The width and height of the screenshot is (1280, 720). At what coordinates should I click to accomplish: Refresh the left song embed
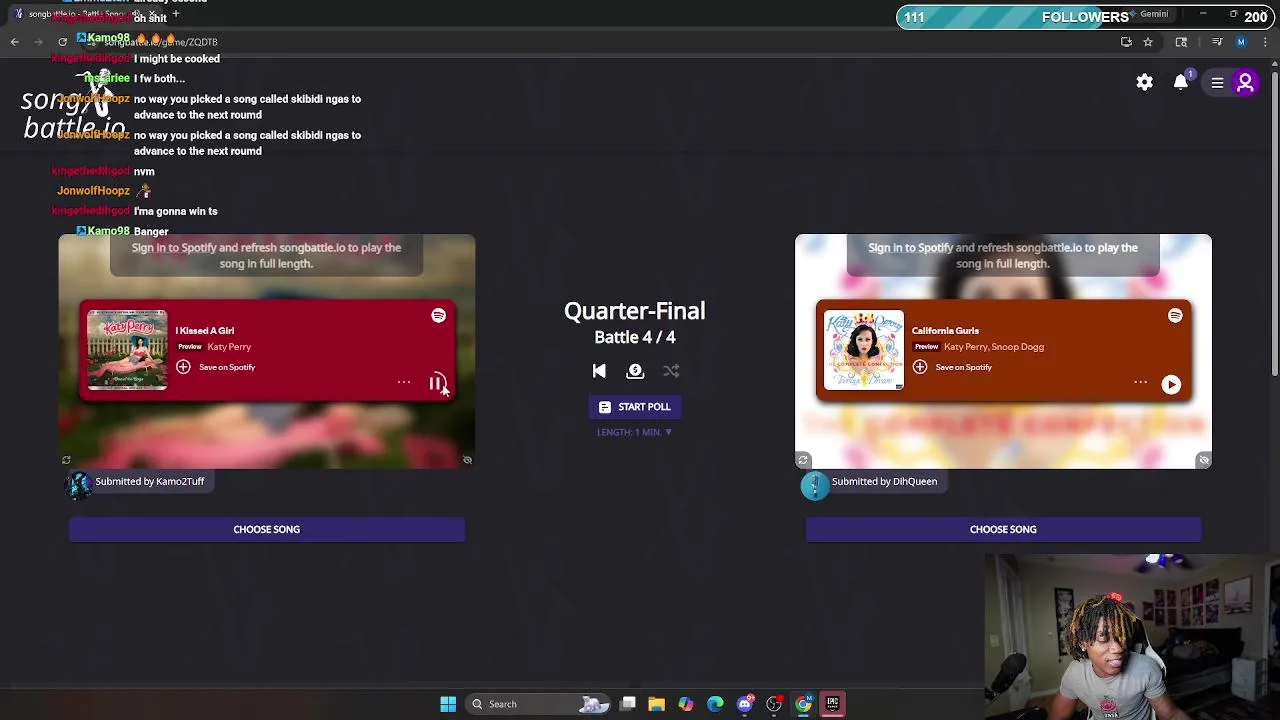click(66, 461)
